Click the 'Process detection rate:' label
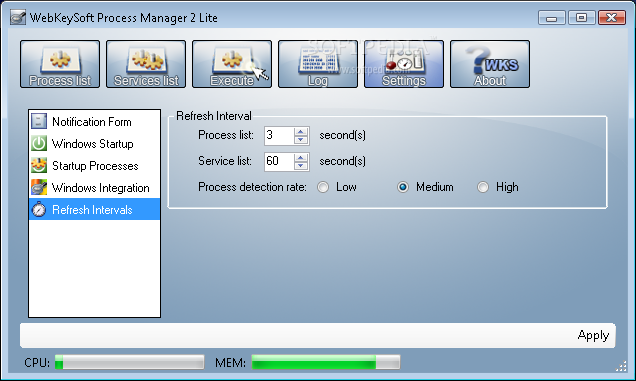 pos(252,187)
